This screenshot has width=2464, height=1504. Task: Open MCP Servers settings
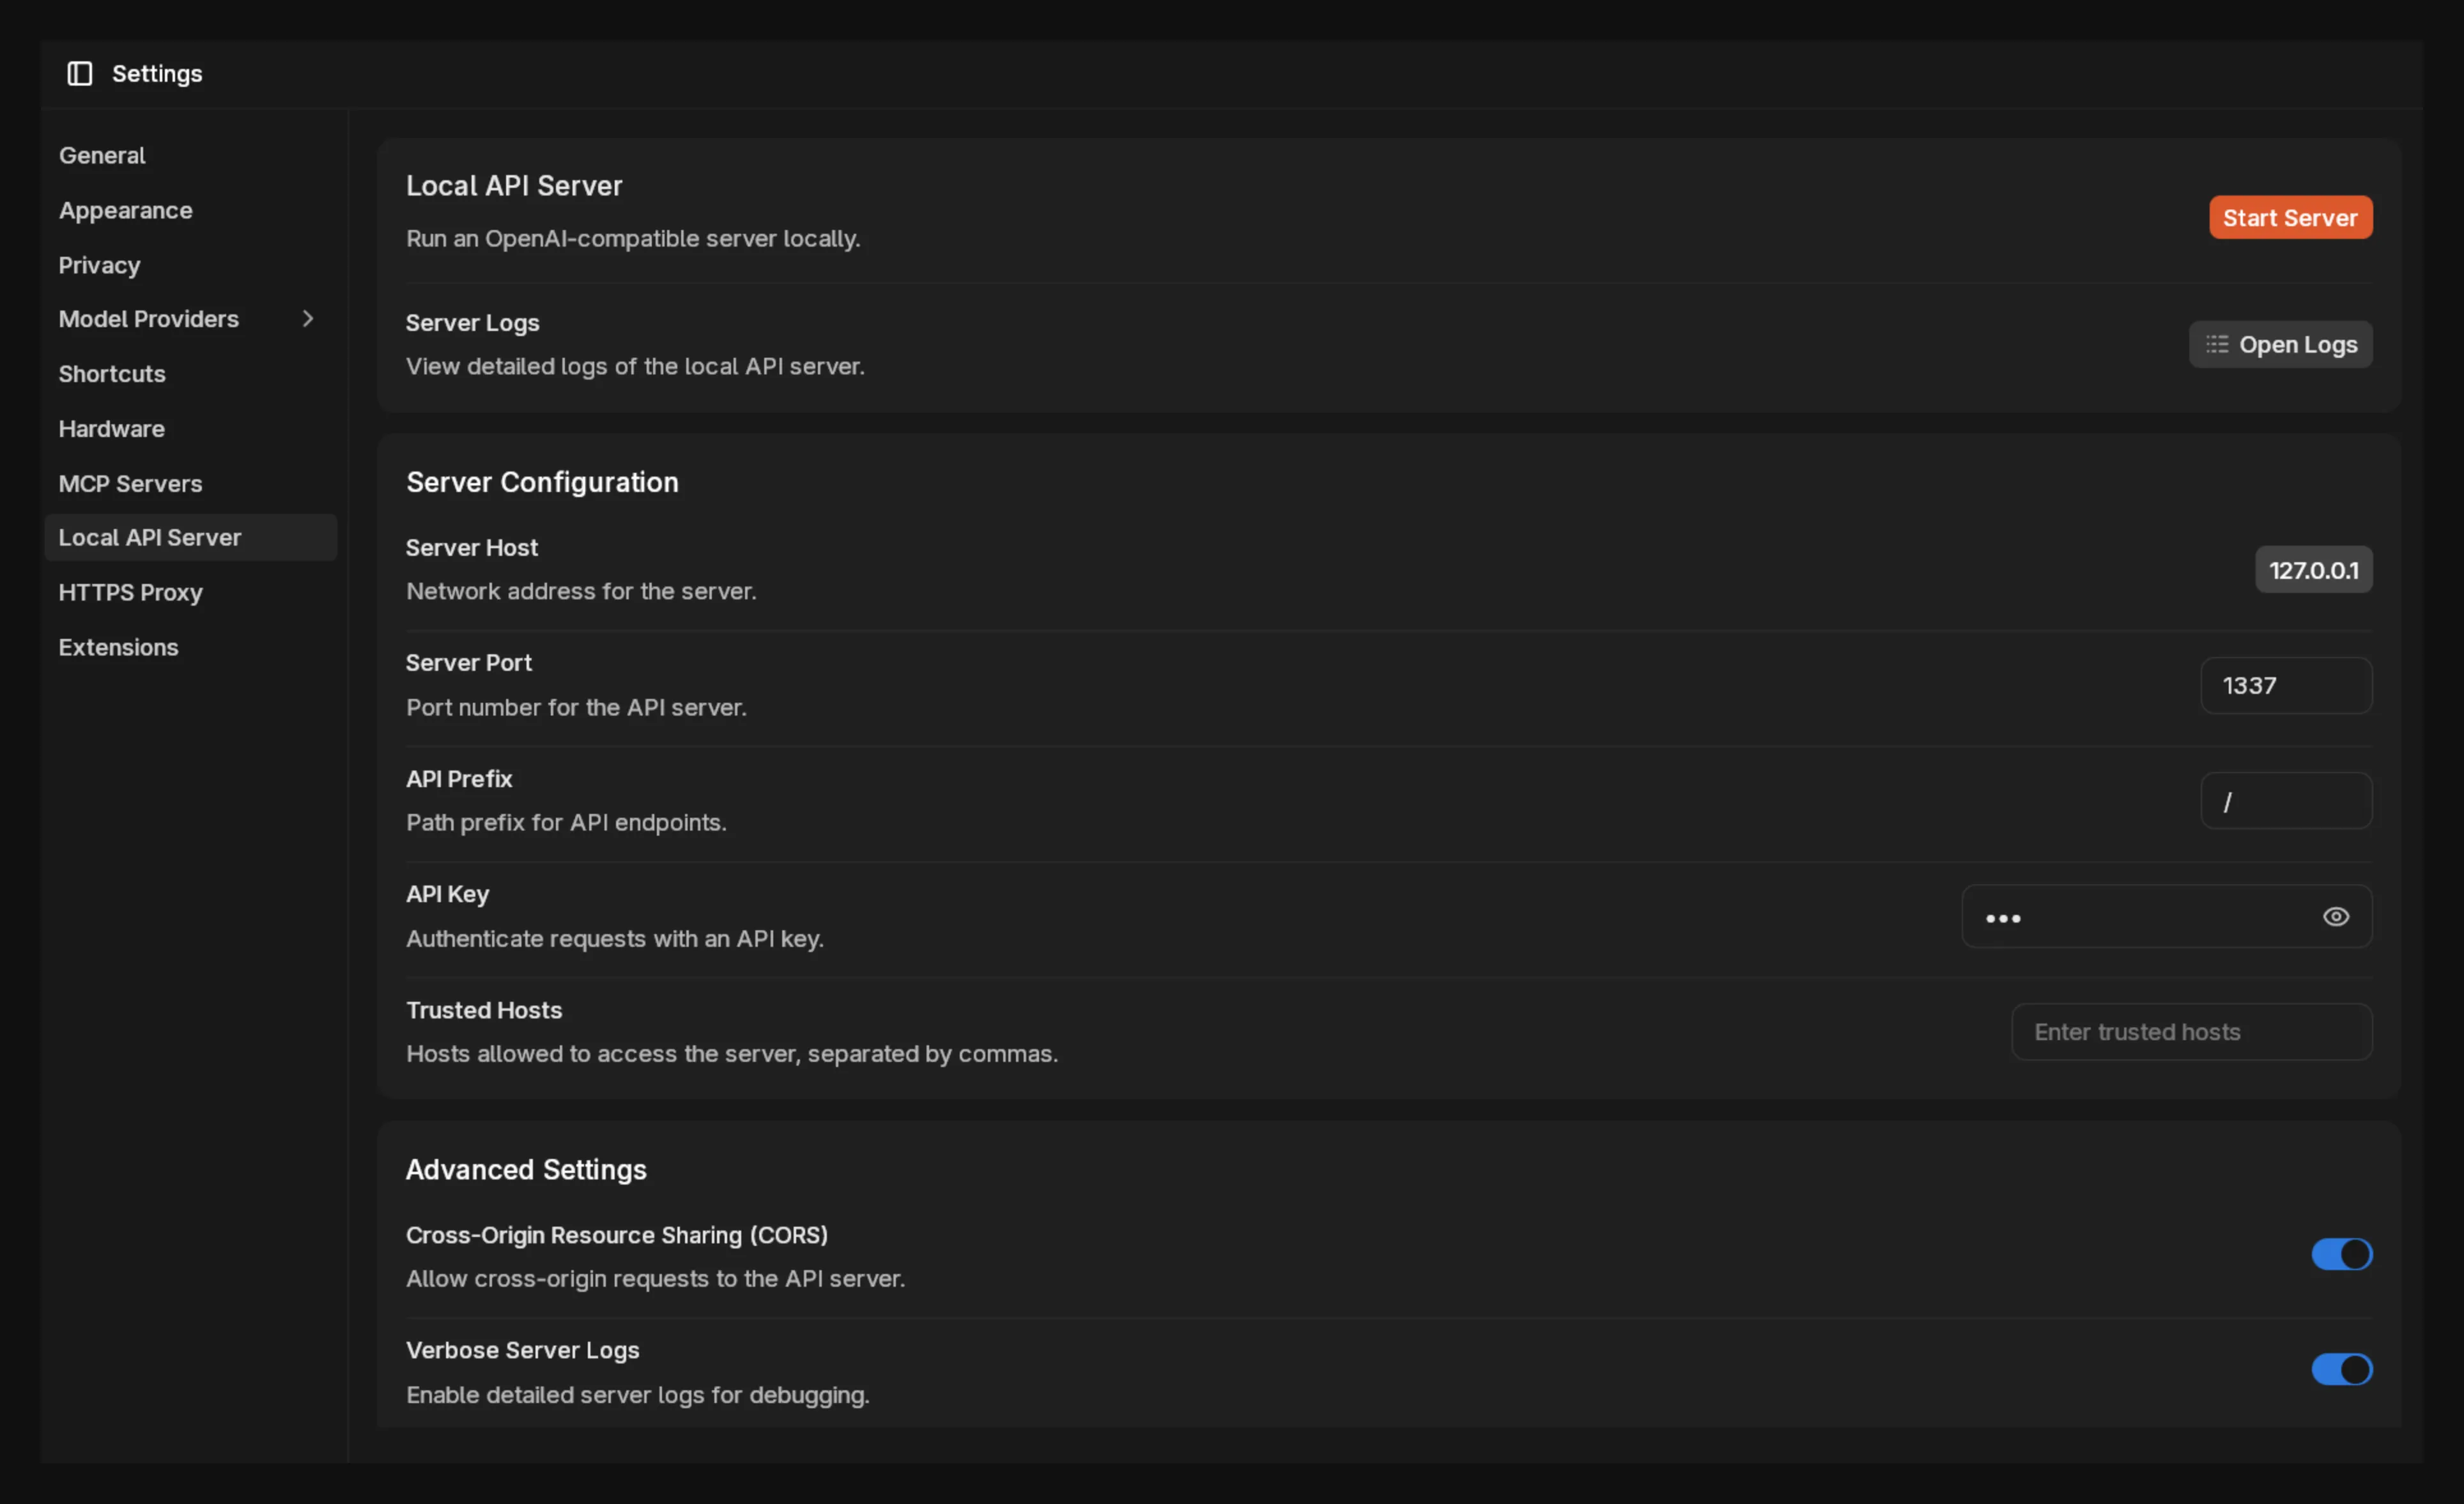coord(130,483)
